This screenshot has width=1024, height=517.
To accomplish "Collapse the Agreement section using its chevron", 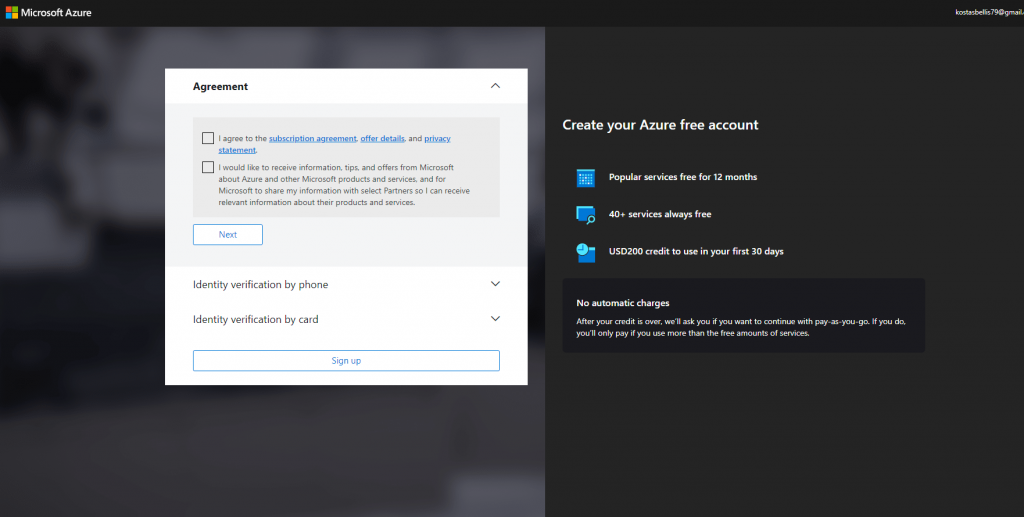I will pos(495,86).
